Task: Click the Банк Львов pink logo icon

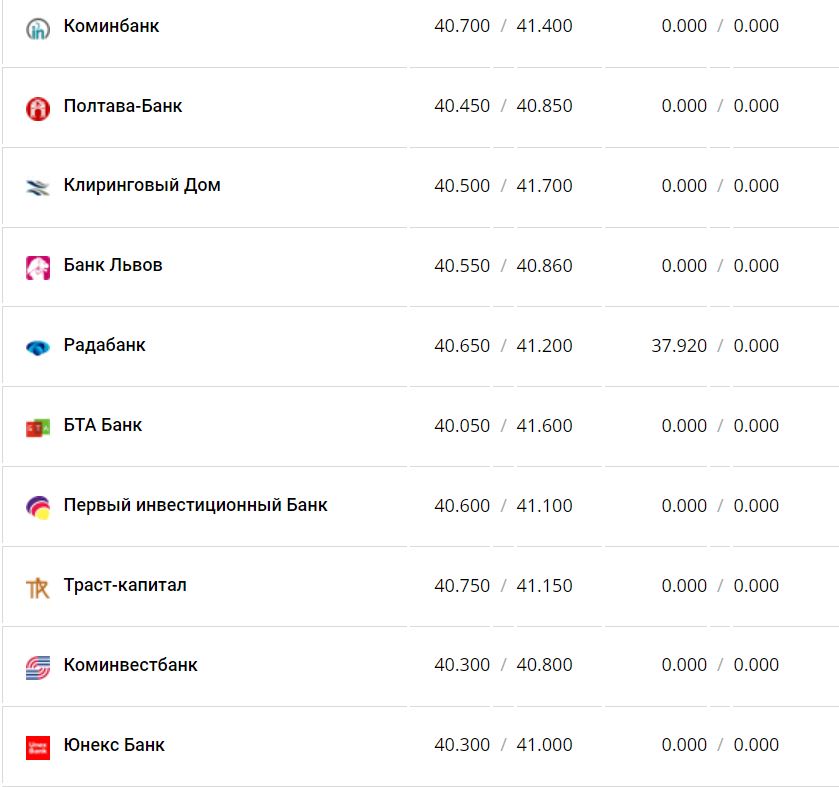Action: [38, 267]
